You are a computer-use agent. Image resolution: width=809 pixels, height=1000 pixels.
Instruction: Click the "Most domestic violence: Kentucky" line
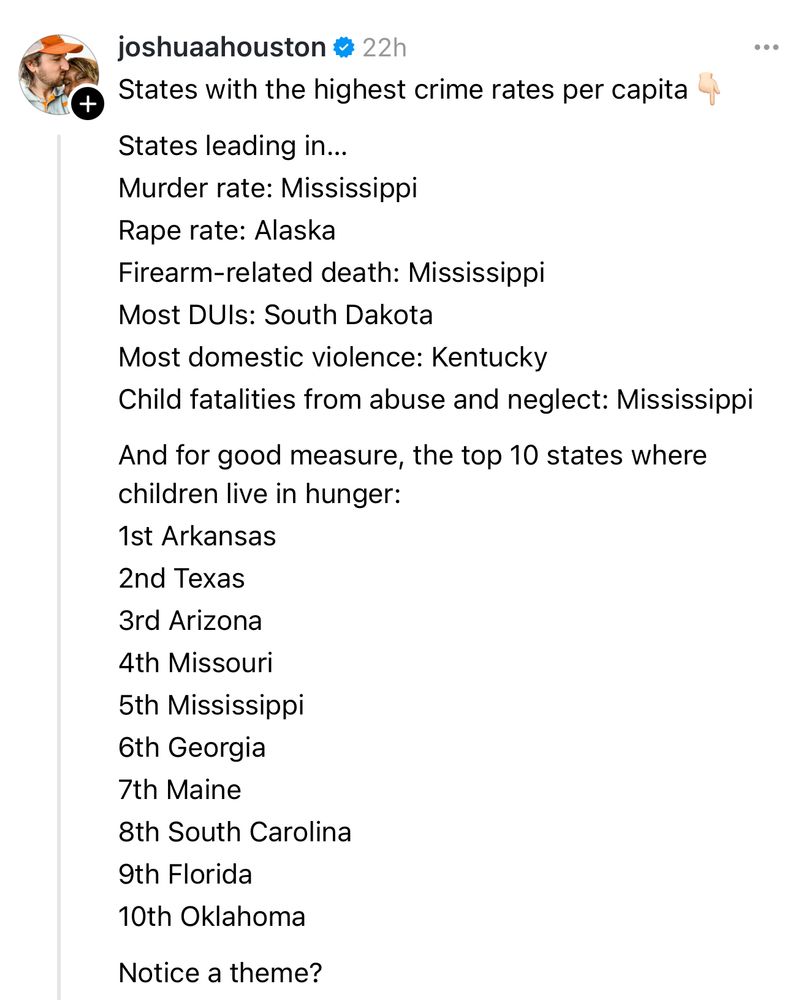(x=332, y=357)
